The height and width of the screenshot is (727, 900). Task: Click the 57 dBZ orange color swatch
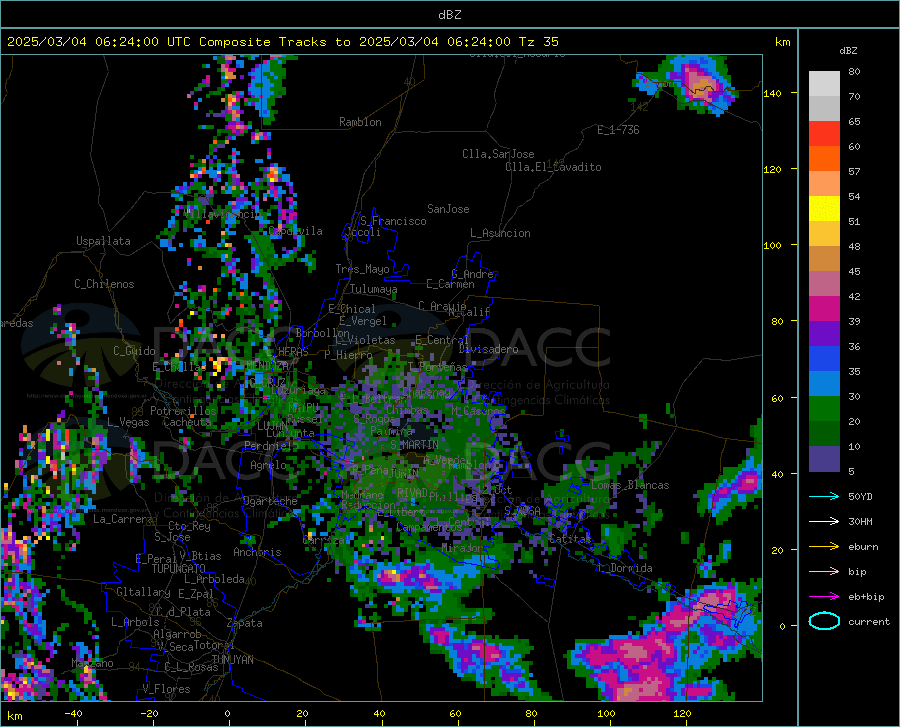coord(824,159)
